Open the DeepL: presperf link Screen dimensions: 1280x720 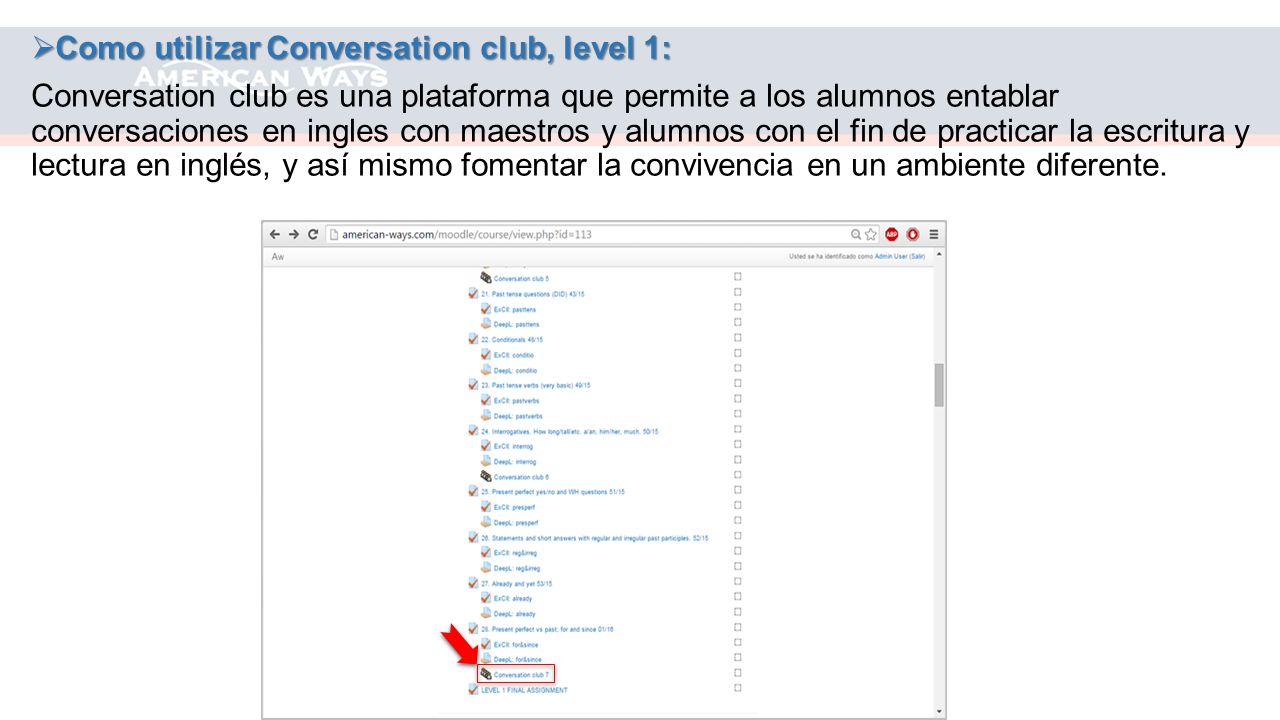(516, 522)
